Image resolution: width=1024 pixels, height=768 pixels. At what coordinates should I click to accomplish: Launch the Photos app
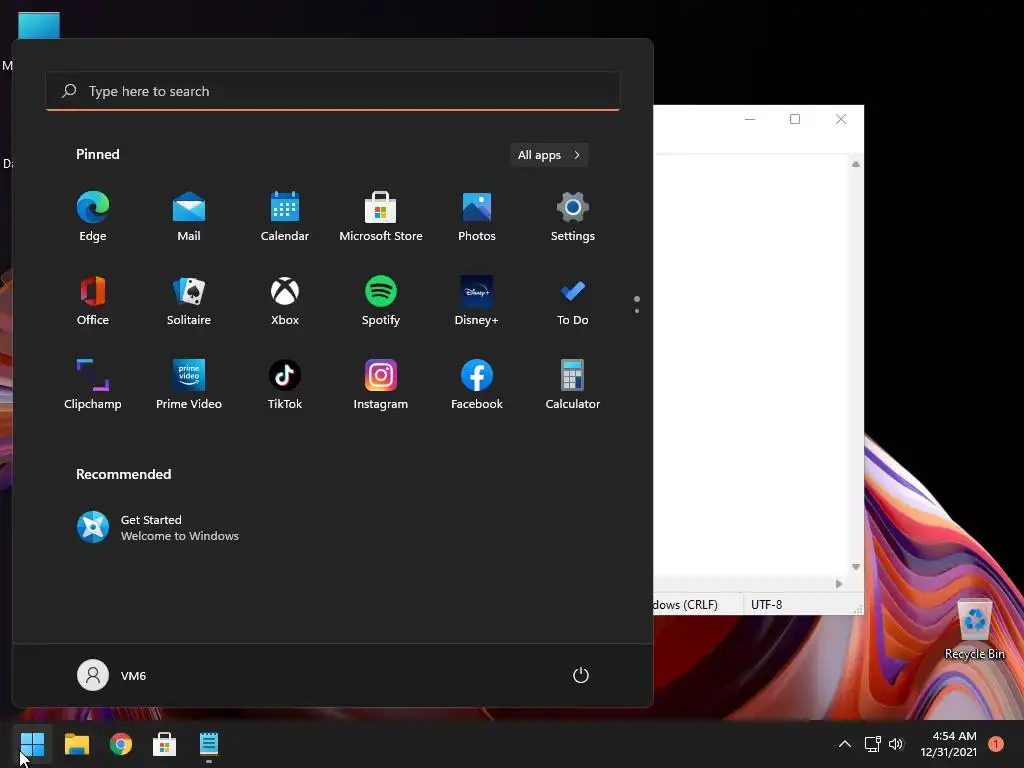click(477, 217)
